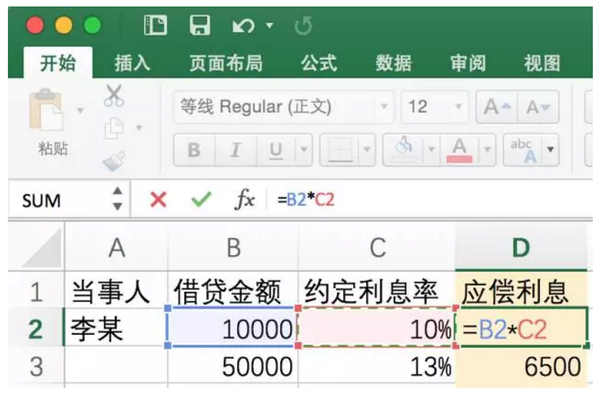Click the 应偿利息 header cell
The width and height of the screenshot is (600, 395).
(521, 292)
